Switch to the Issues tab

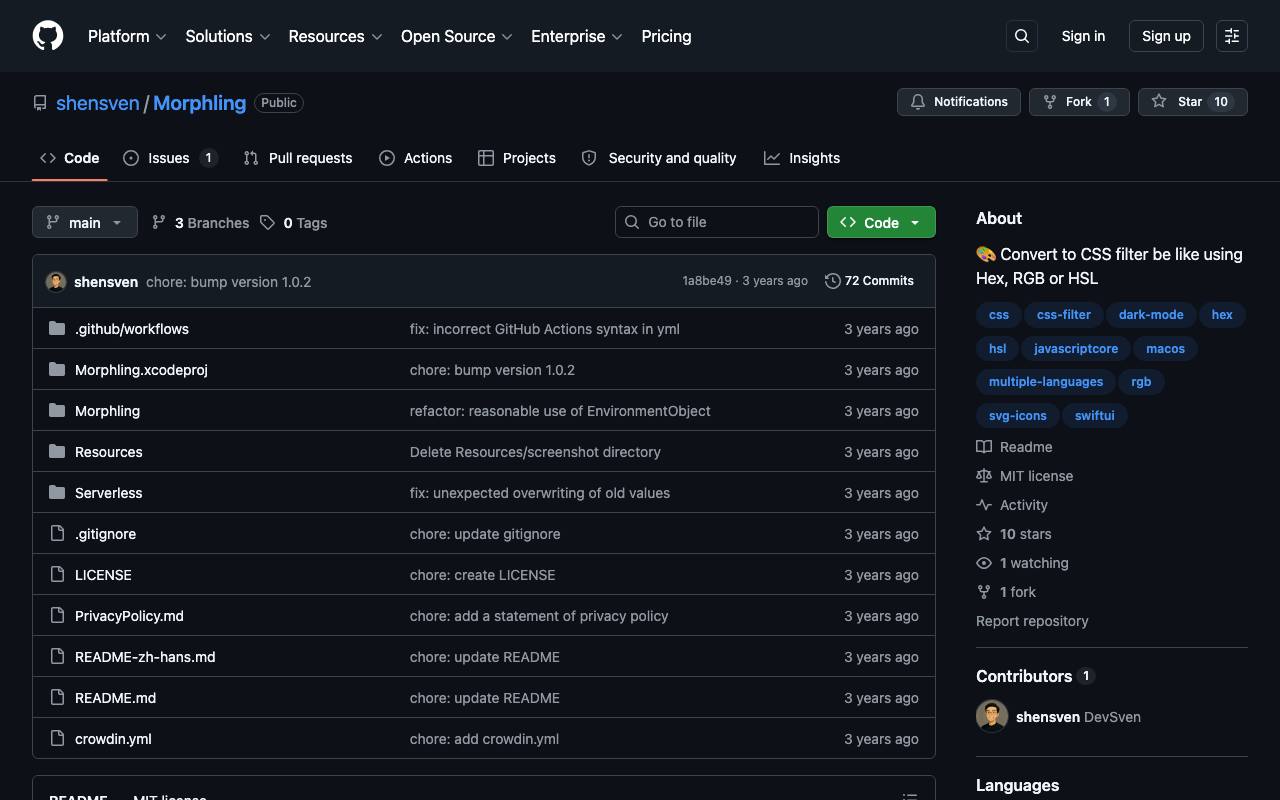(x=170, y=158)
